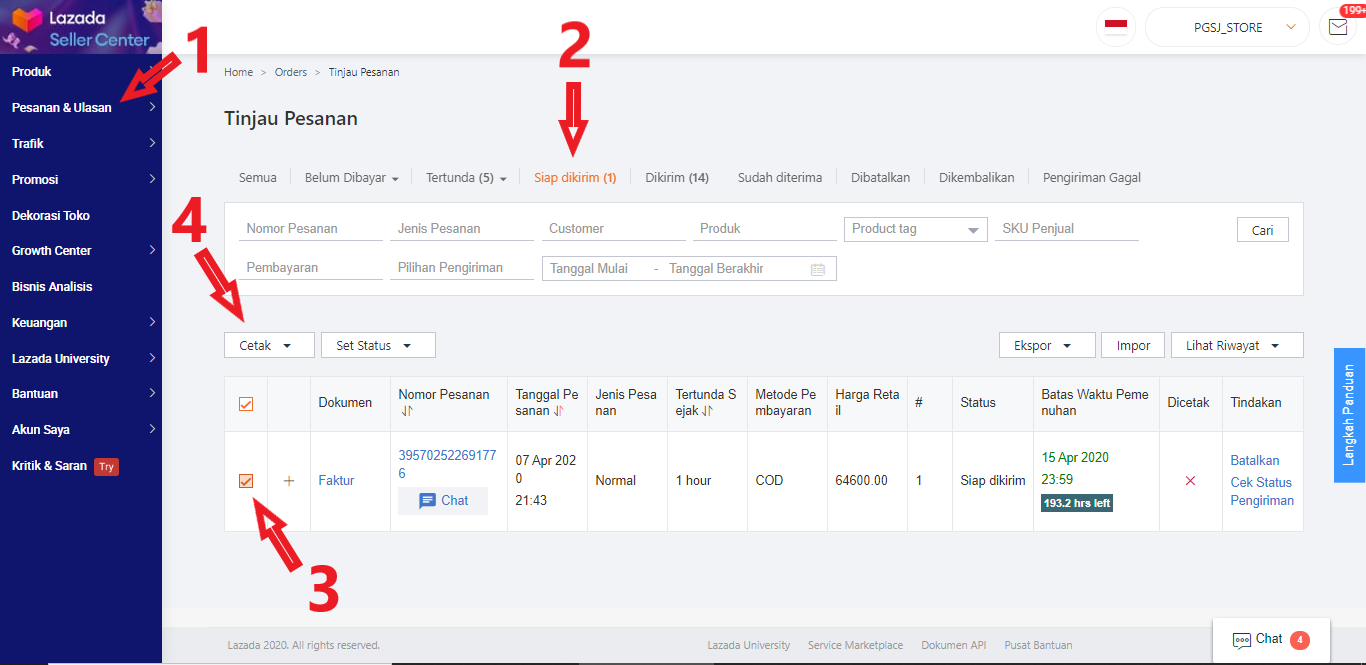This screenshot has width=1366, height=665.
Task: Focus the Customer filter field
Action: 613,229
